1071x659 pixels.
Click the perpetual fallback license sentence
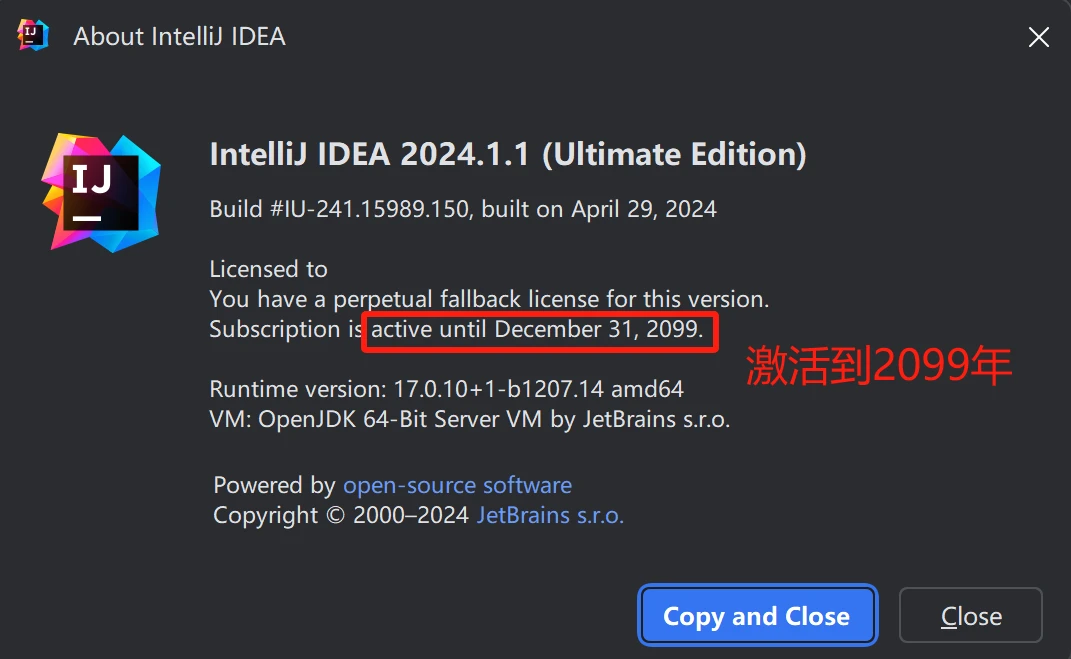coord(489,299)
